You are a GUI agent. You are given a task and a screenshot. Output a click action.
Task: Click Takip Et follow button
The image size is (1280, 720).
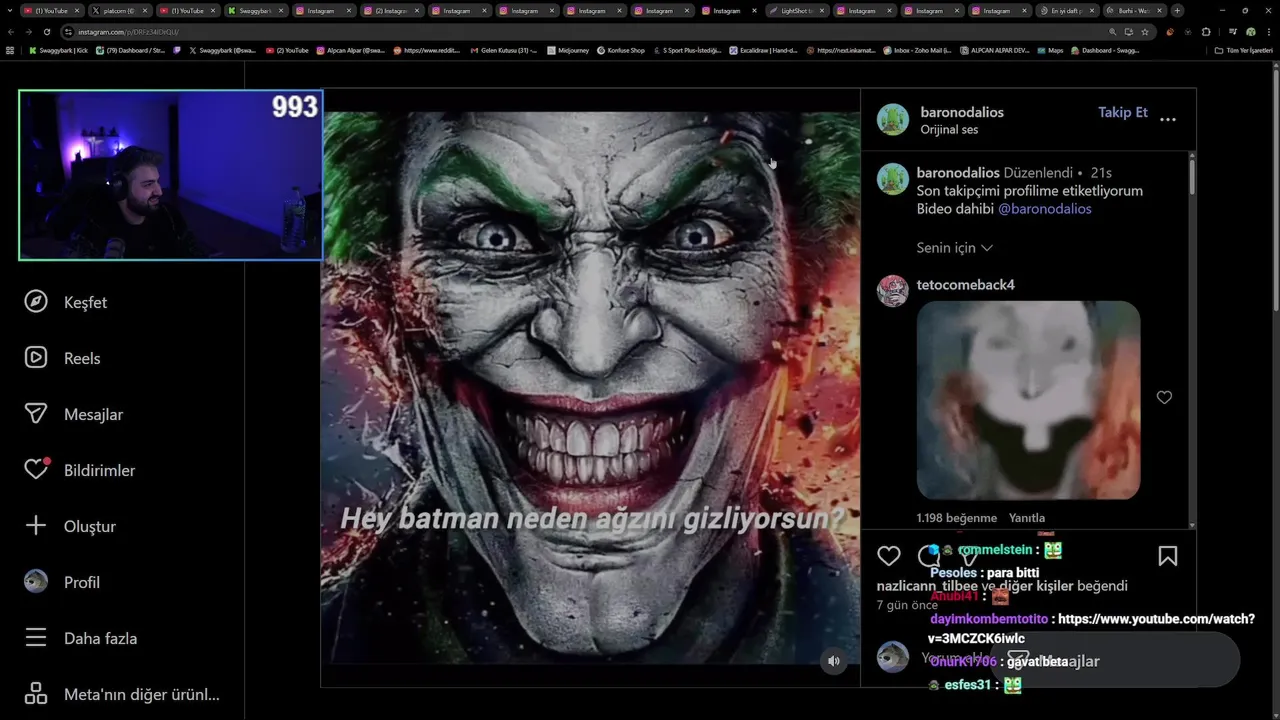[x=1122, y=112]
